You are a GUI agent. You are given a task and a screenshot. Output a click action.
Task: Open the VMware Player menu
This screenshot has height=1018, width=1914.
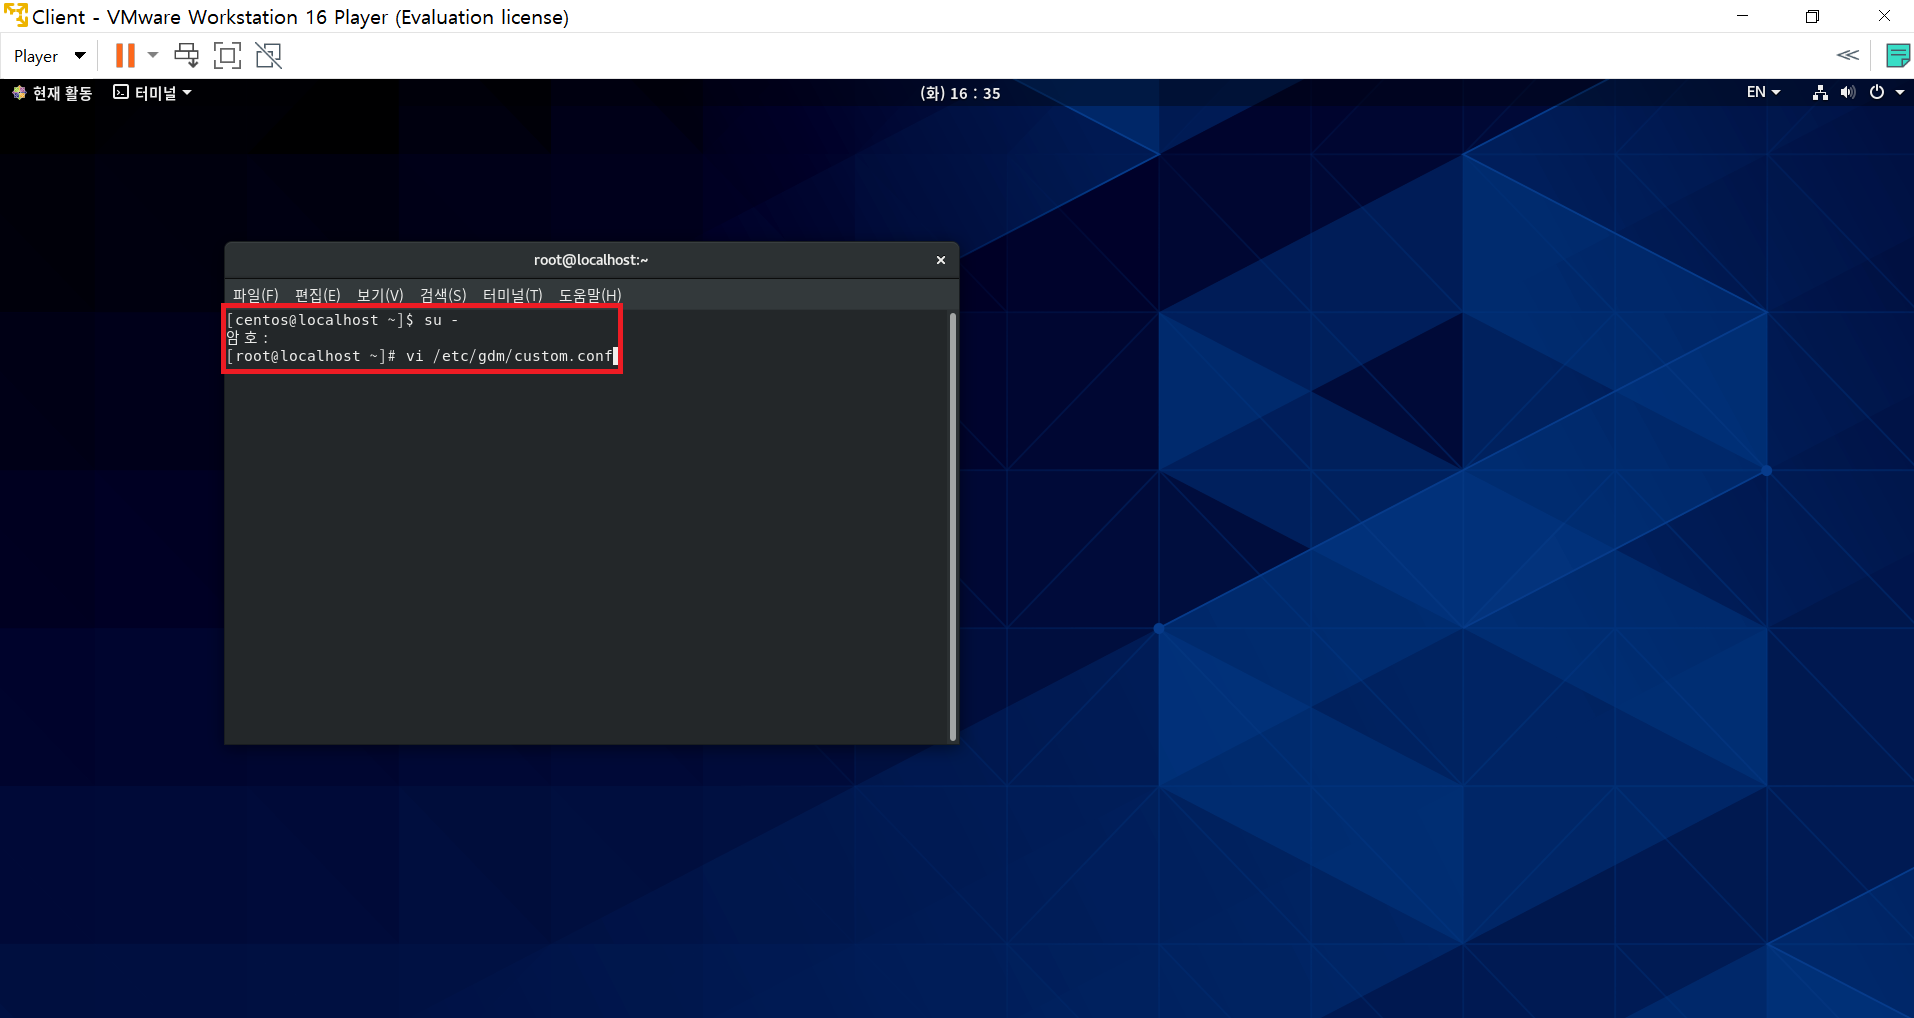pos(49,56)
